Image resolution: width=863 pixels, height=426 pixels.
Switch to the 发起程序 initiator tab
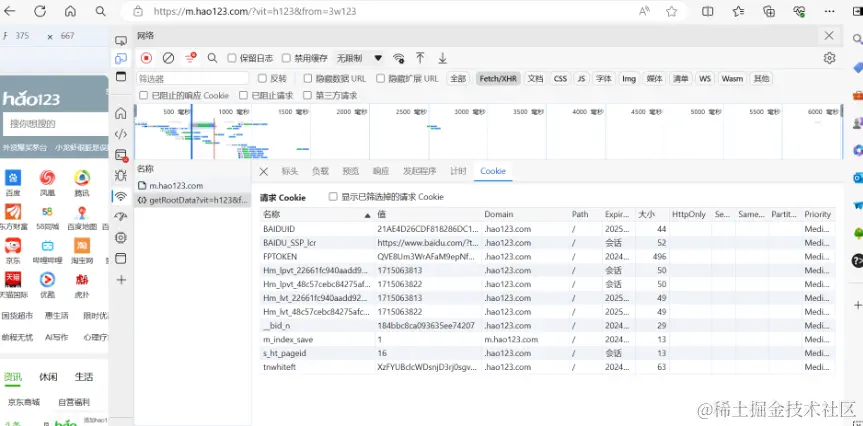419,171
